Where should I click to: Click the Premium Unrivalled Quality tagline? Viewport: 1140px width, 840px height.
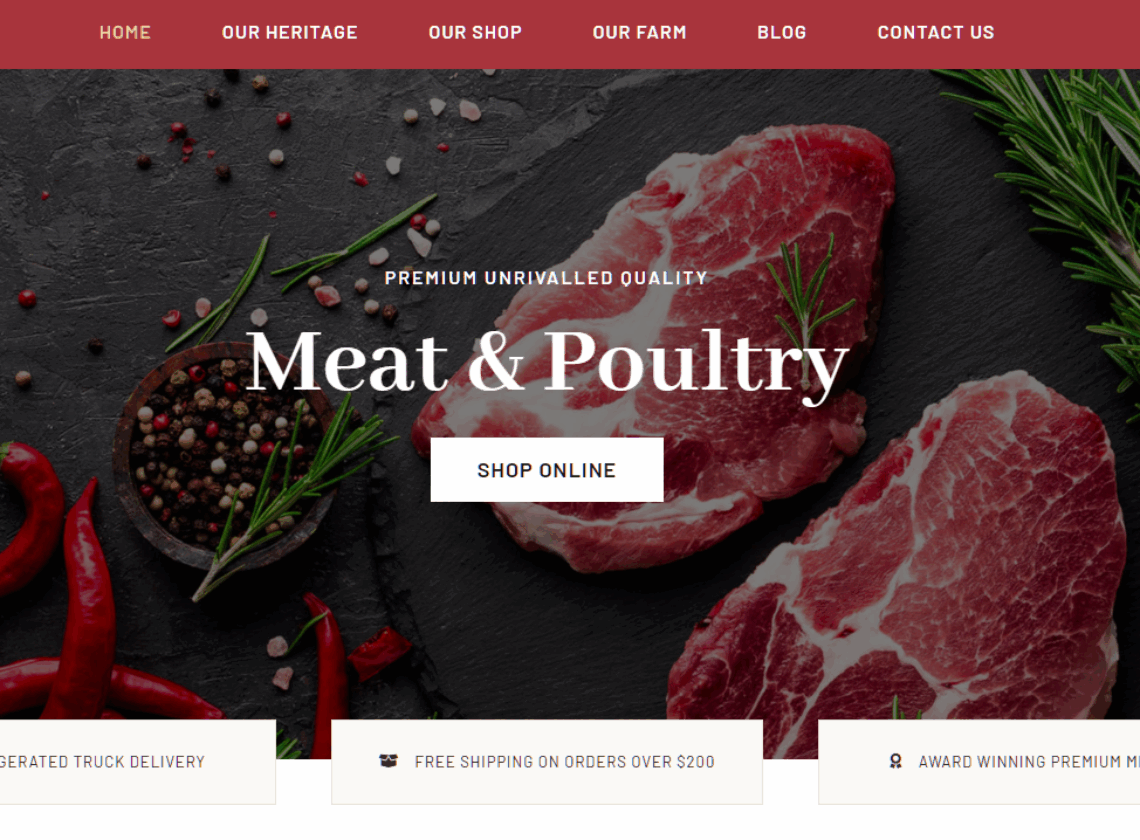pyautogui.click(x=546, y=278)
